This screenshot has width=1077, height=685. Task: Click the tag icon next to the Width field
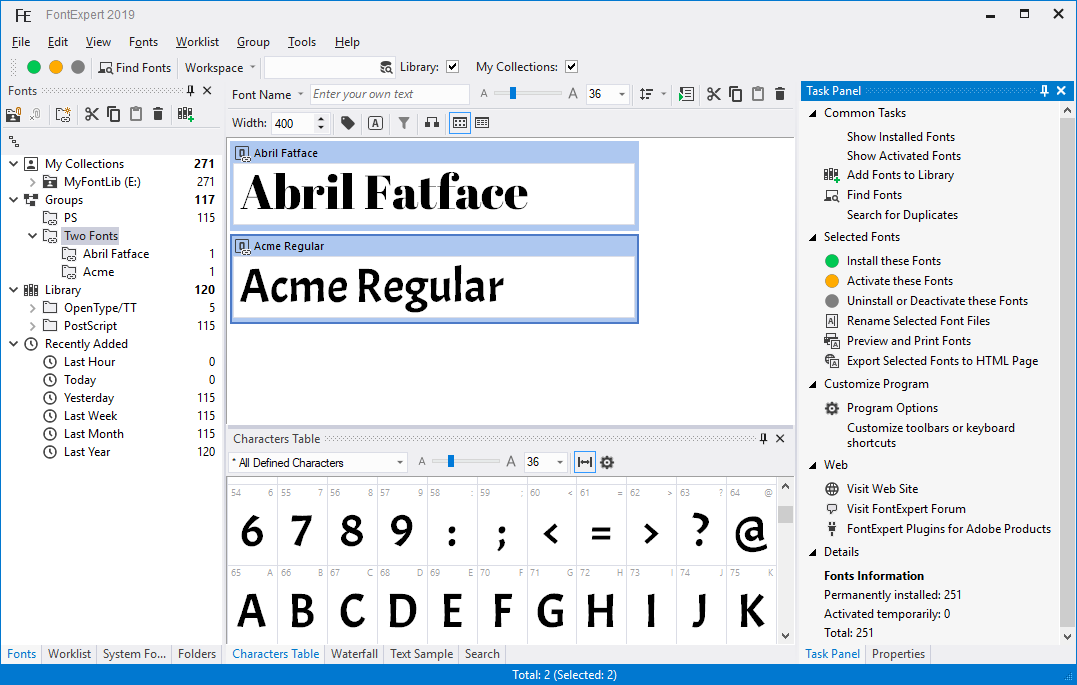(x=348, y=123)
